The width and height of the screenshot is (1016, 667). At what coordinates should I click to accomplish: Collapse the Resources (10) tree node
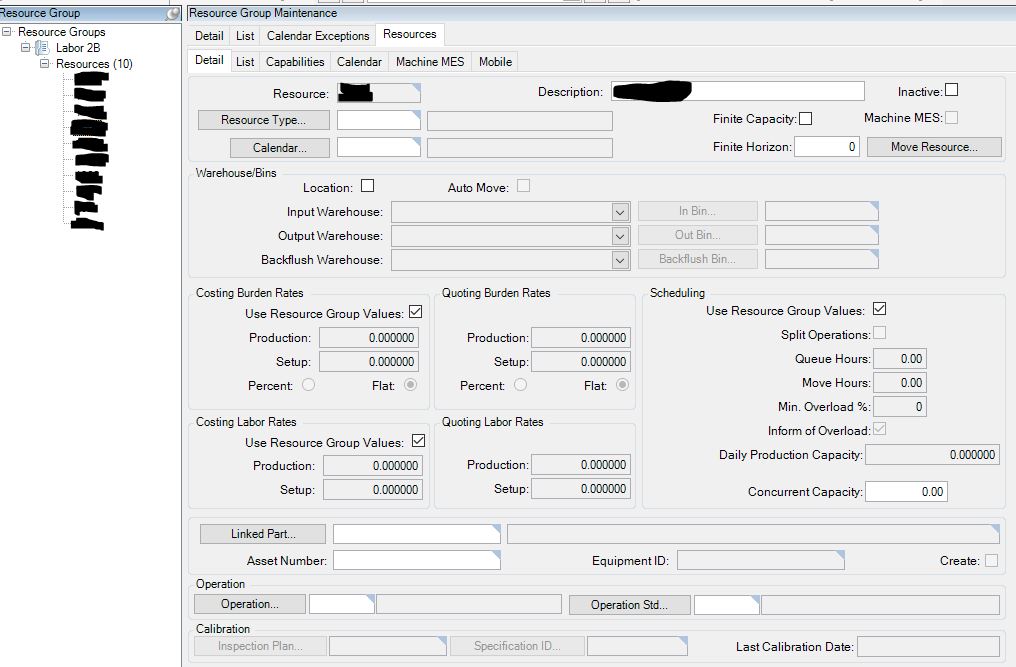[44, 64]
